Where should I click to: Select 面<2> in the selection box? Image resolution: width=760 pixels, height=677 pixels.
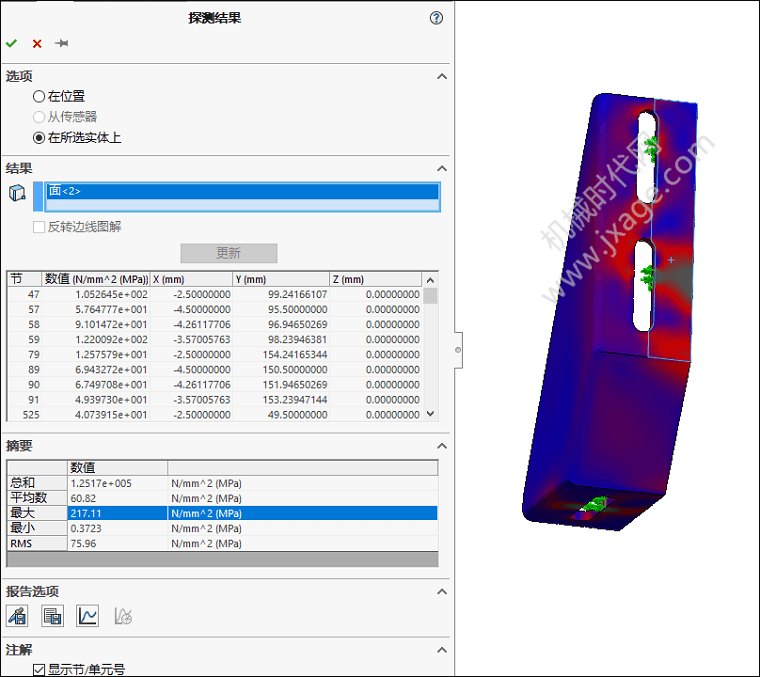point(242,191)
